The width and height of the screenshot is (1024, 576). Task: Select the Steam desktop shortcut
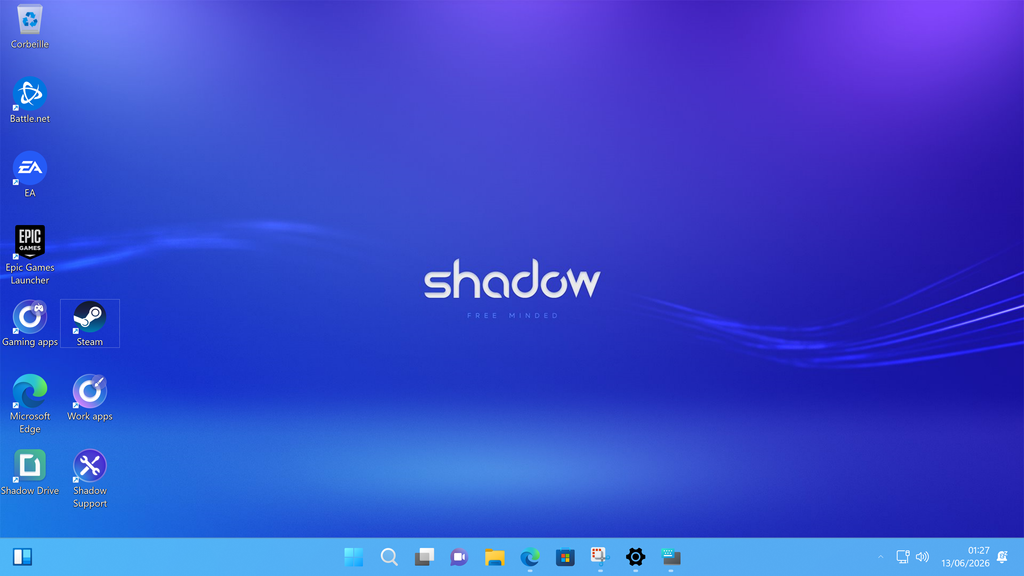click(89, 323)
